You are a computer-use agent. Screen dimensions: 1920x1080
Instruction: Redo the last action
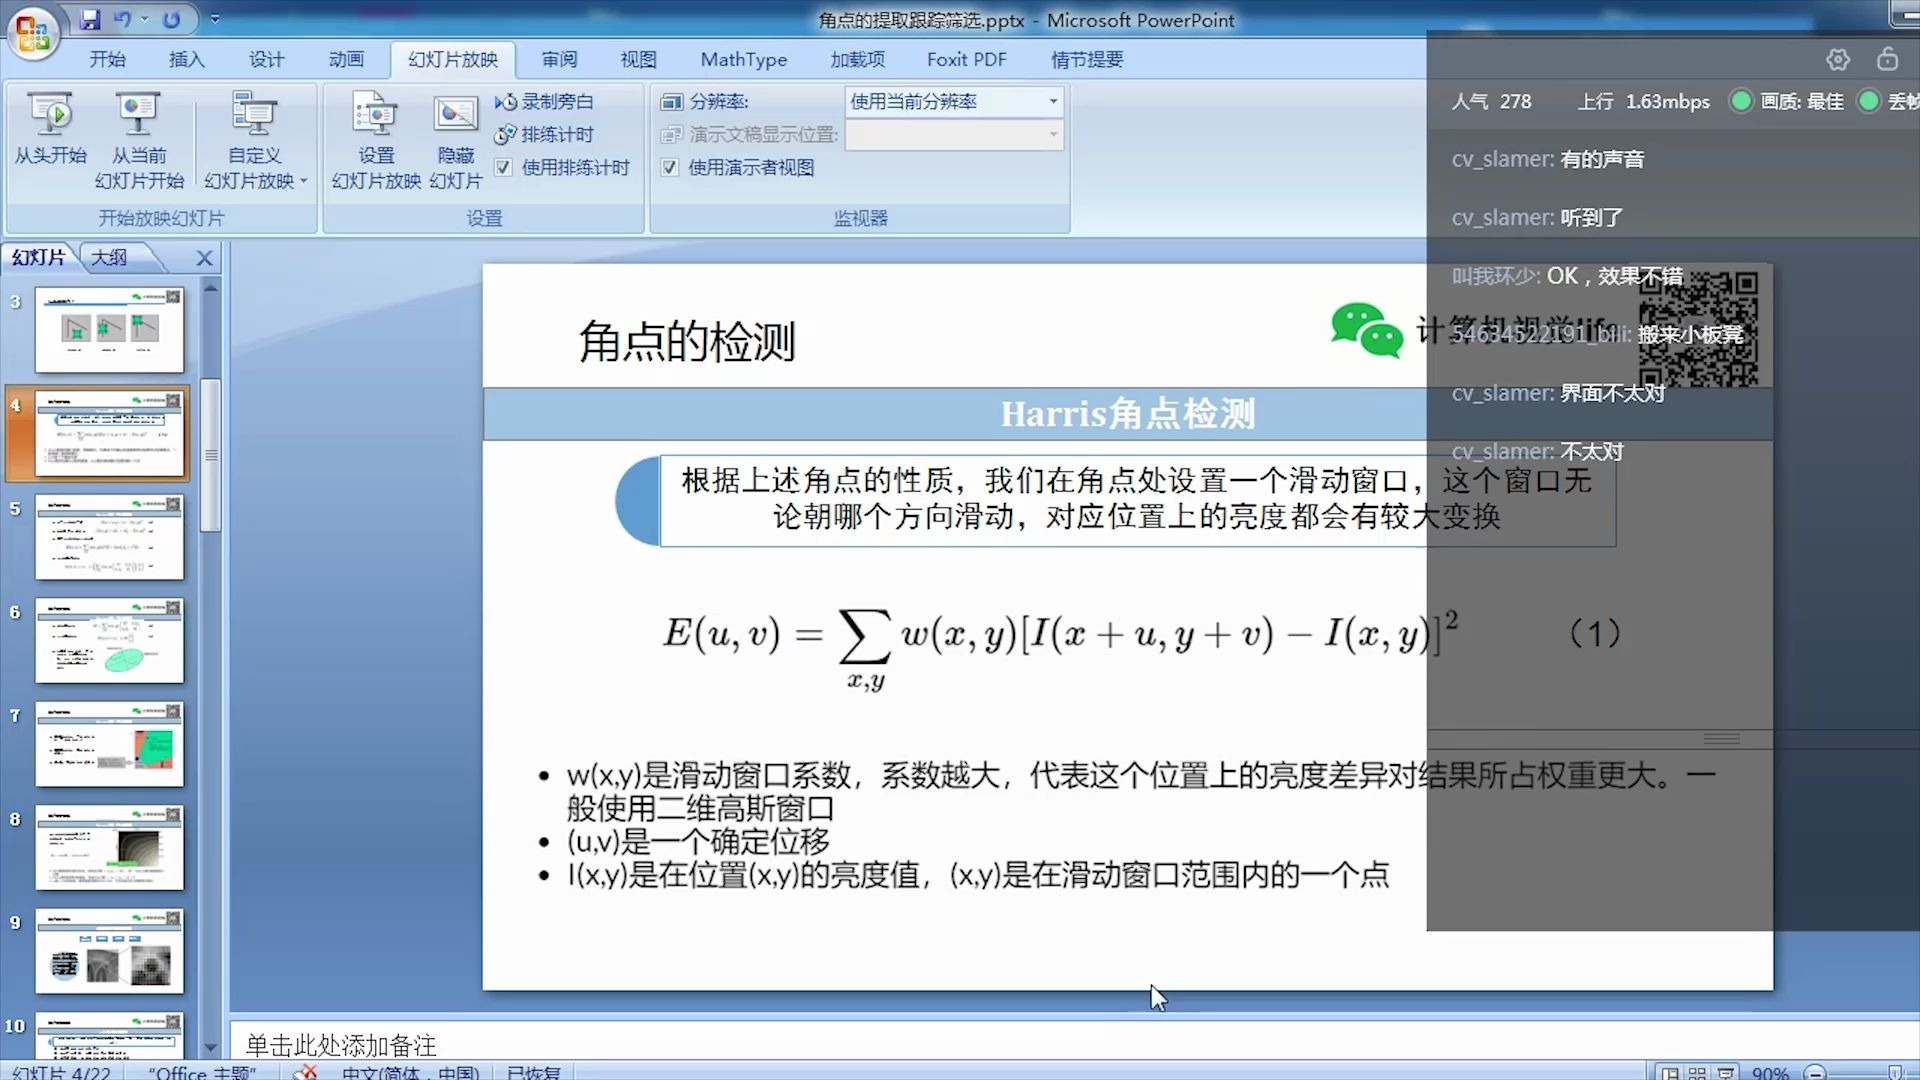click(x=171, y=19)
